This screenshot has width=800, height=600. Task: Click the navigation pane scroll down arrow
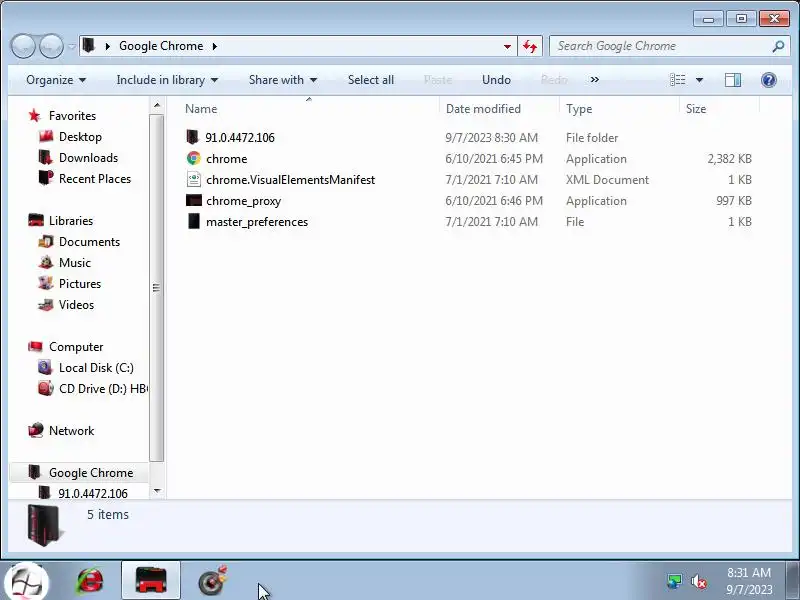157,491
